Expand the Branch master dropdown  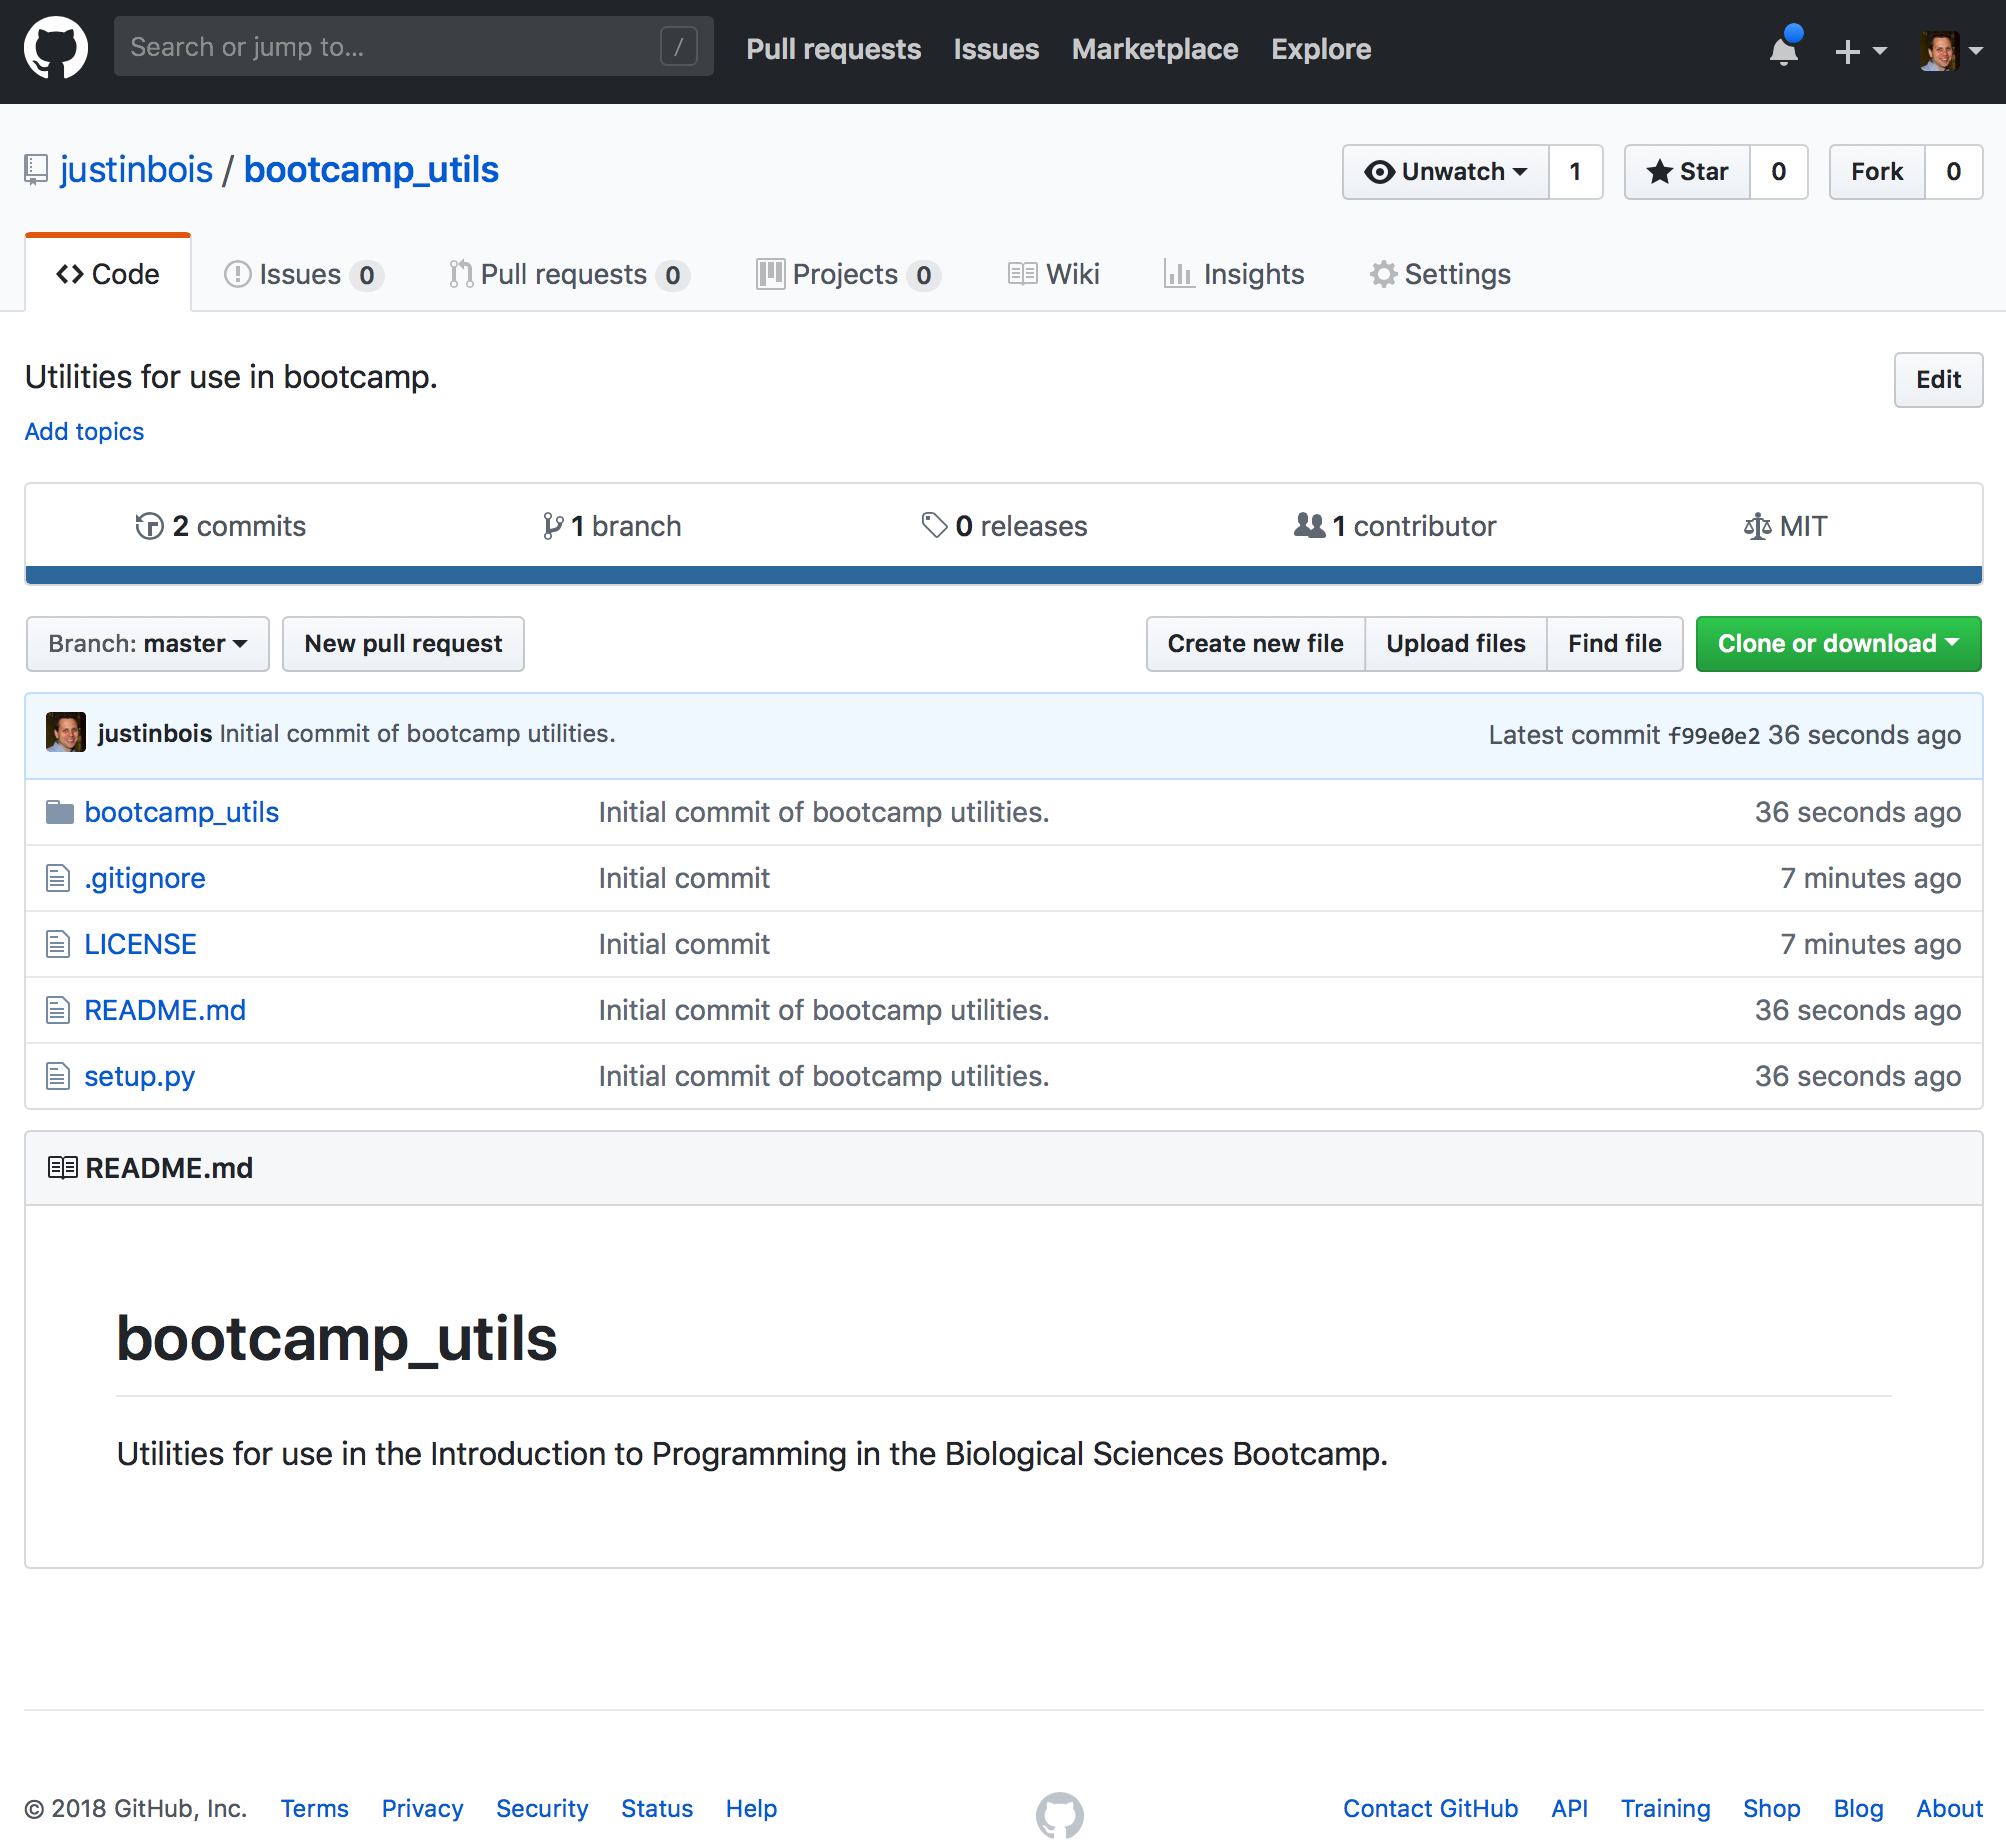(x=147, y=643)
